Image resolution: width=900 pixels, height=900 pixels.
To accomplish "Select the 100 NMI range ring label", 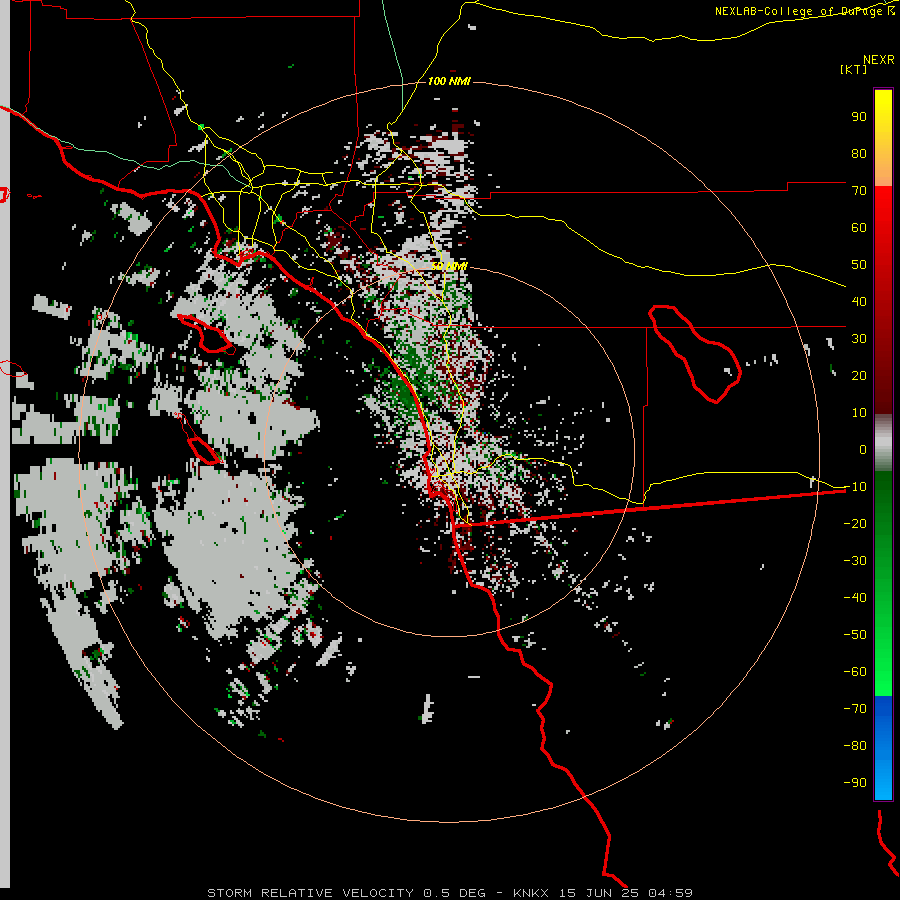I will tap(449, 81).
